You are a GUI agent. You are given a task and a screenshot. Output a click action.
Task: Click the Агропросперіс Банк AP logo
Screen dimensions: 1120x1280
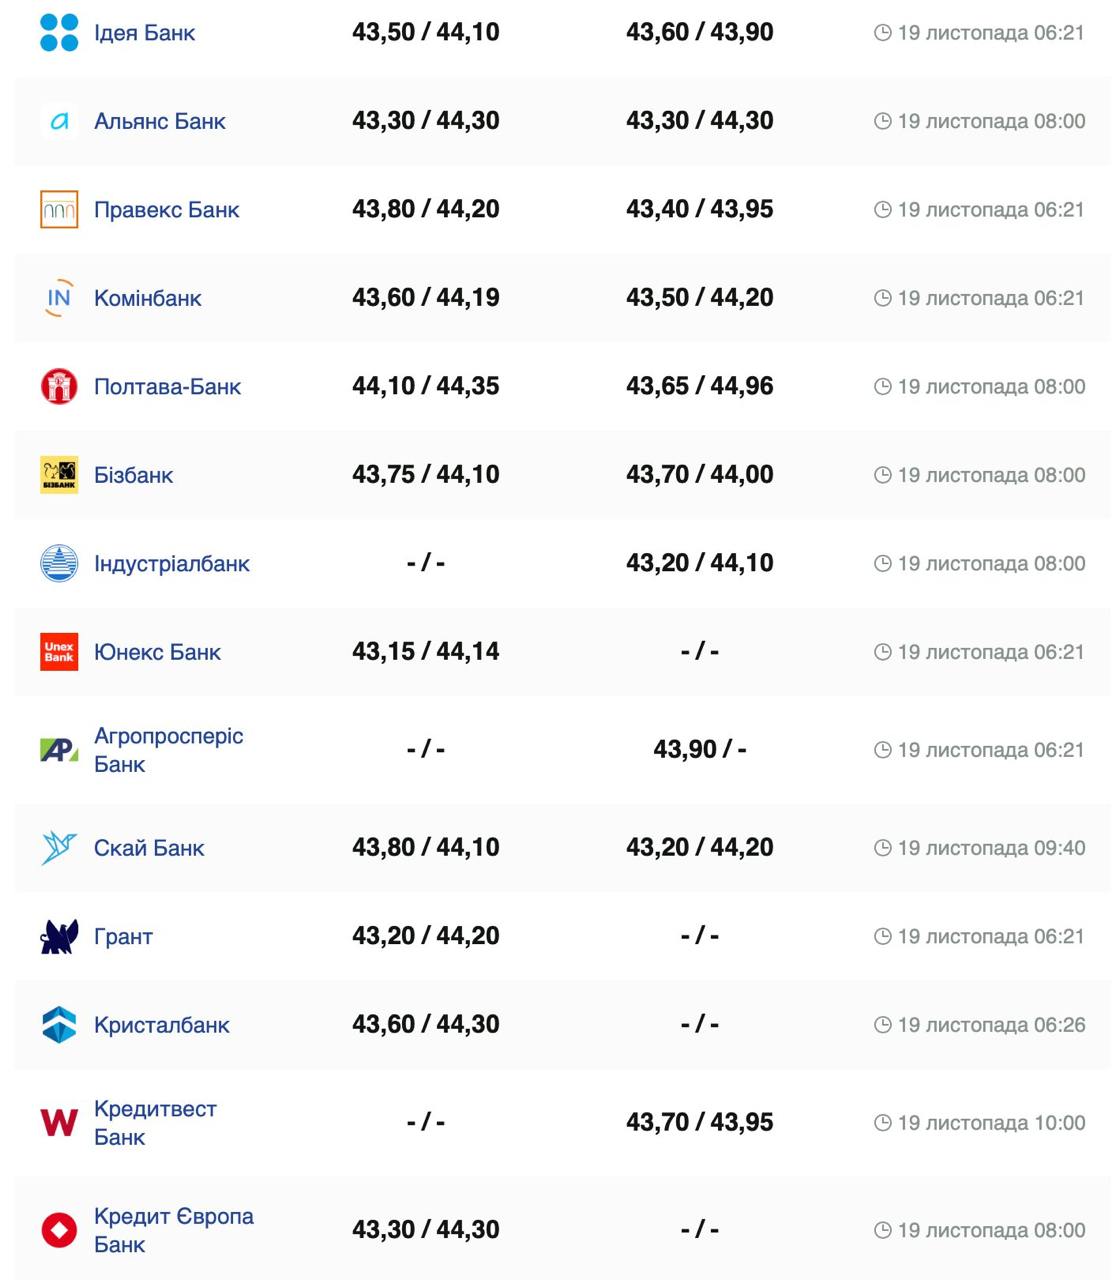point(59,750)
